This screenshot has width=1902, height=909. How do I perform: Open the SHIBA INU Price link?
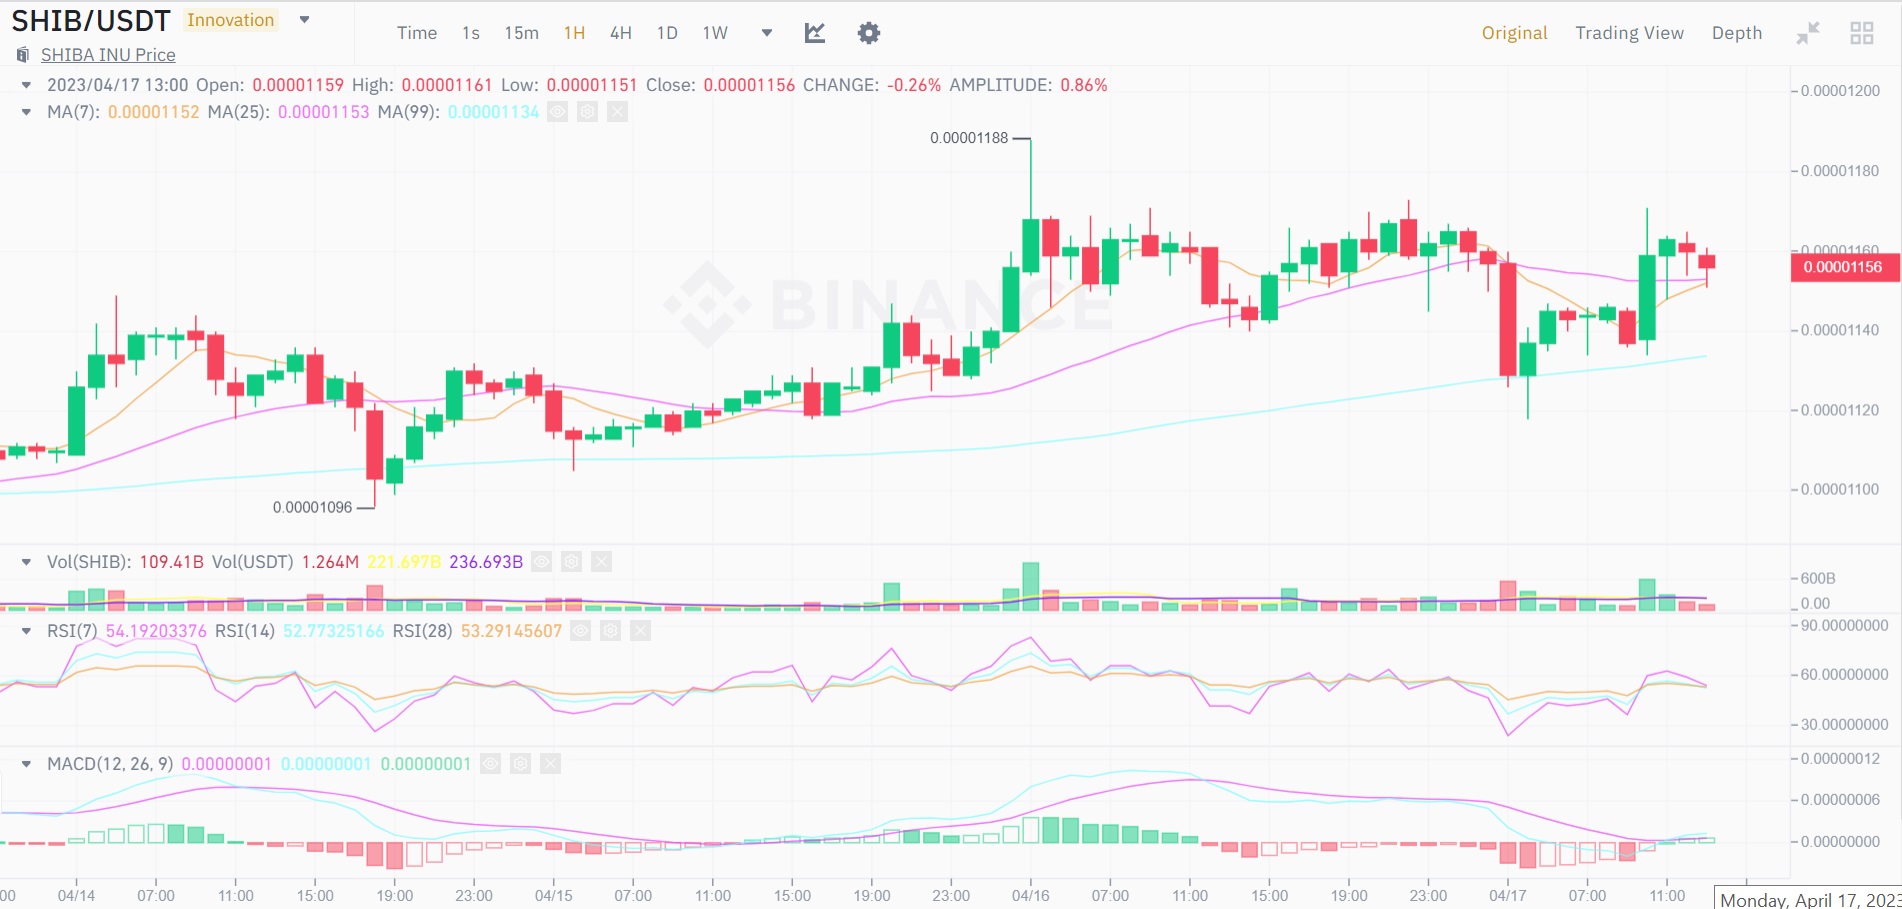click(x=108, y=55)
